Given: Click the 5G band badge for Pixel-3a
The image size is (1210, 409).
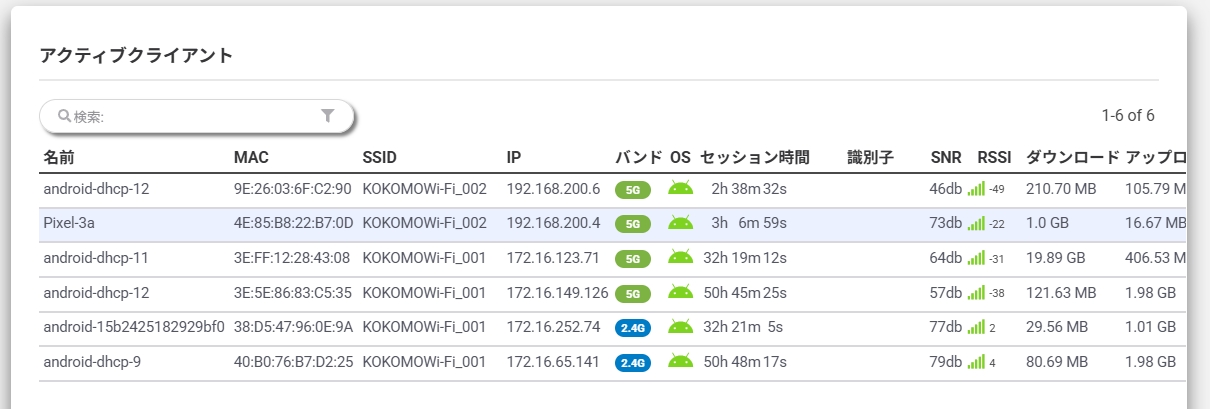Looking at the screenshot, I should 632,224.
